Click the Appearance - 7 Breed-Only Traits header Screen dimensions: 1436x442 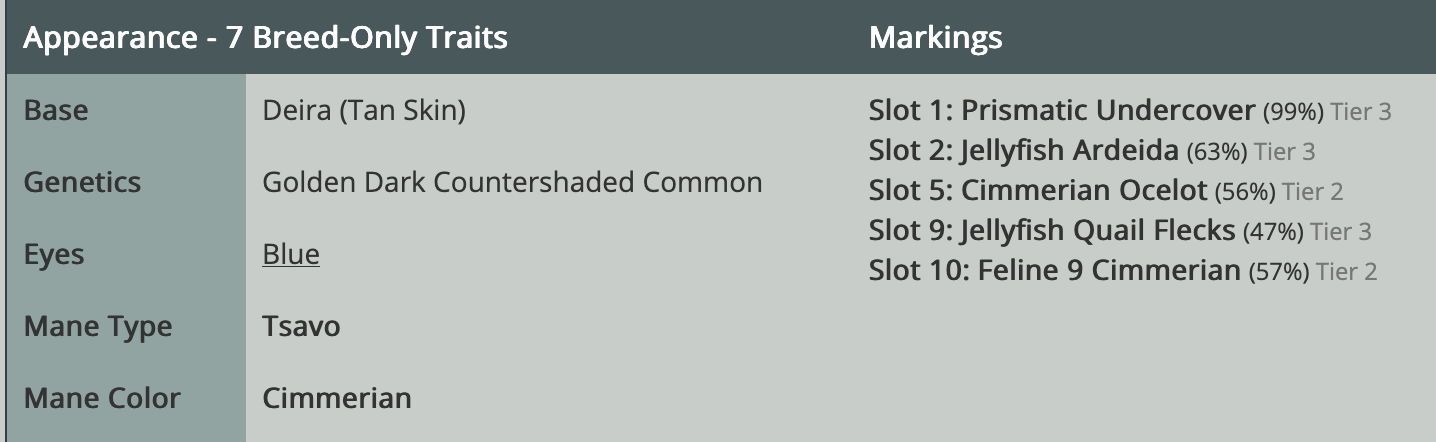pyautogui.click(x=265, y=38)
